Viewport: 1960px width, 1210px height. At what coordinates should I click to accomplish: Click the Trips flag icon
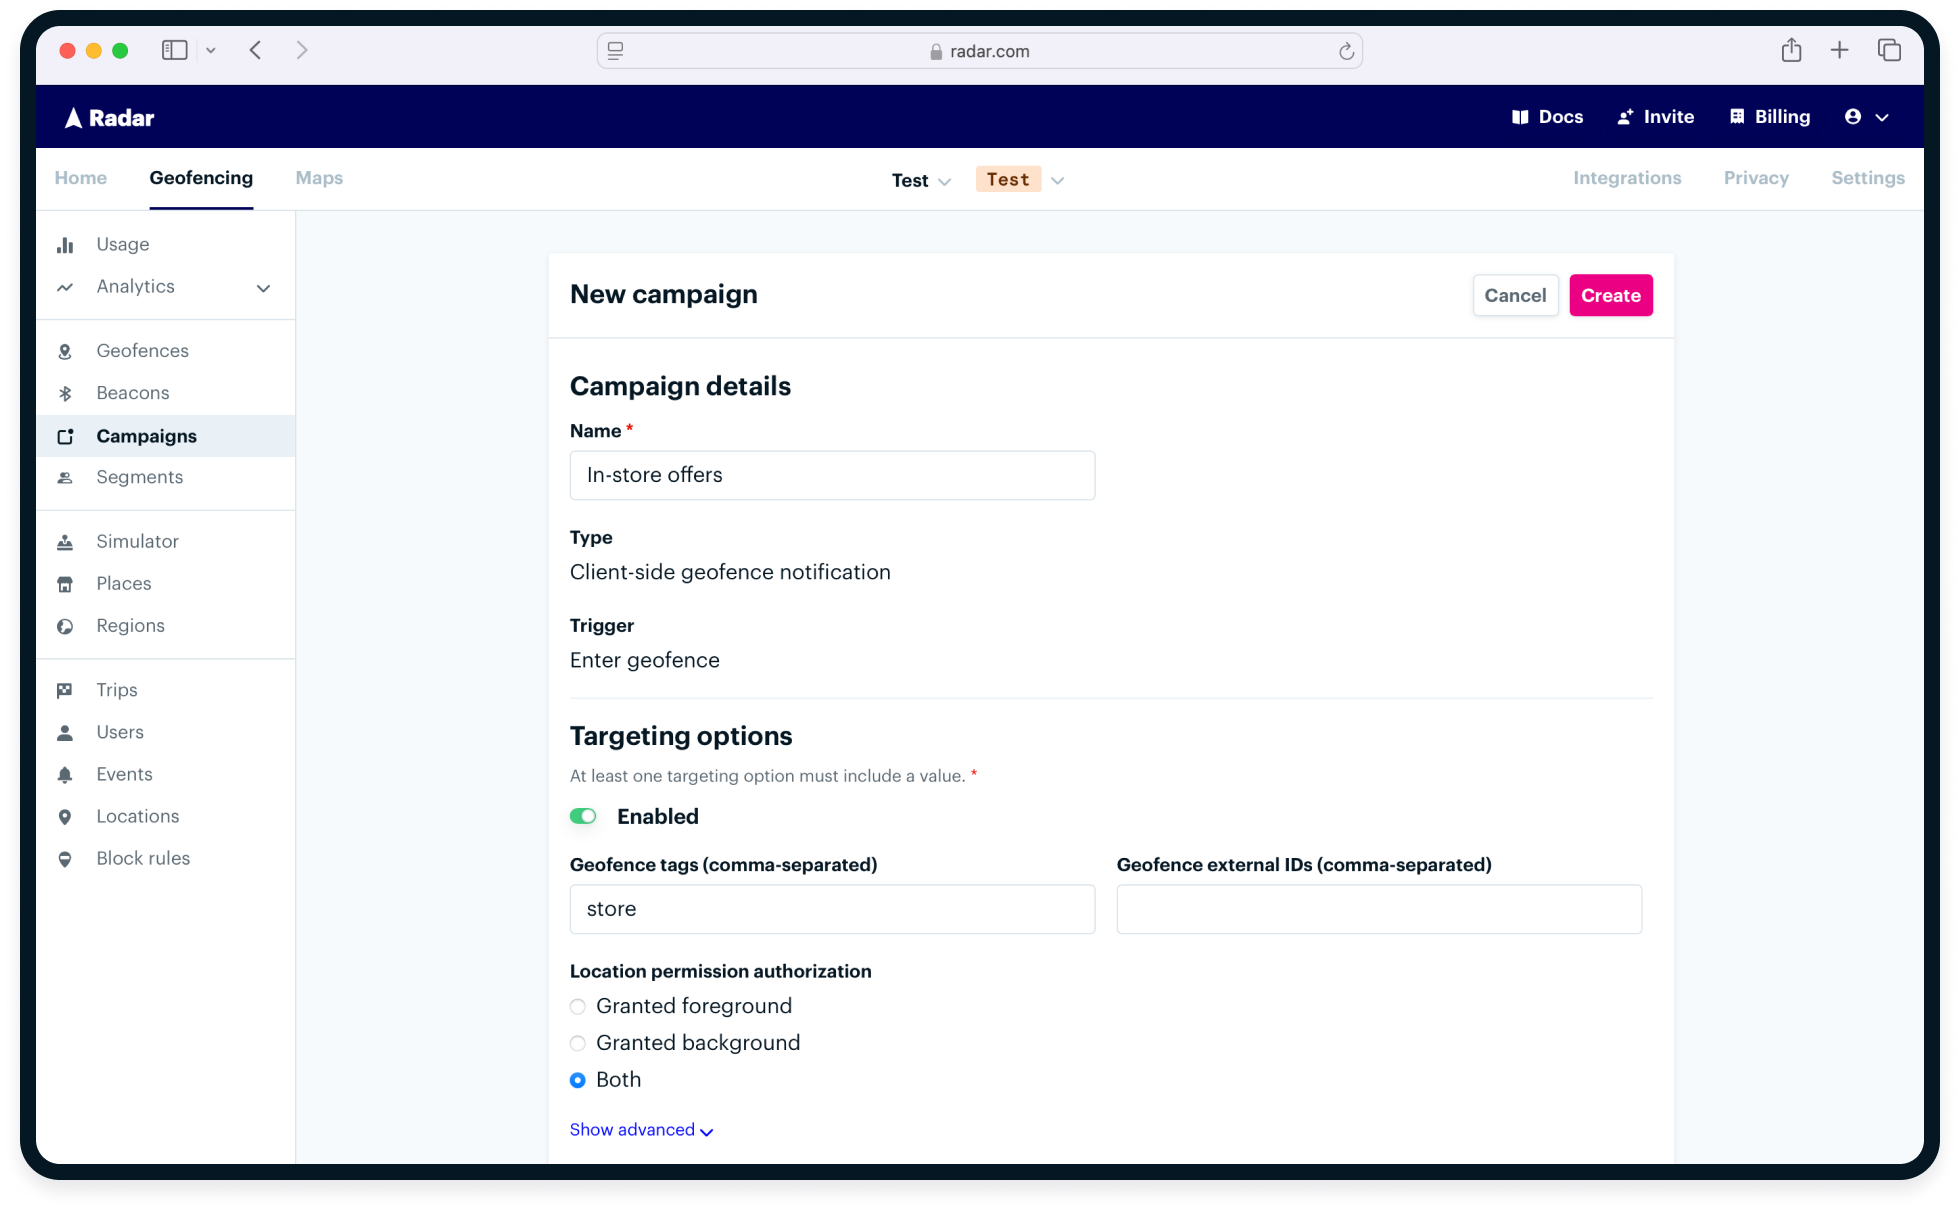click(65, 691)
